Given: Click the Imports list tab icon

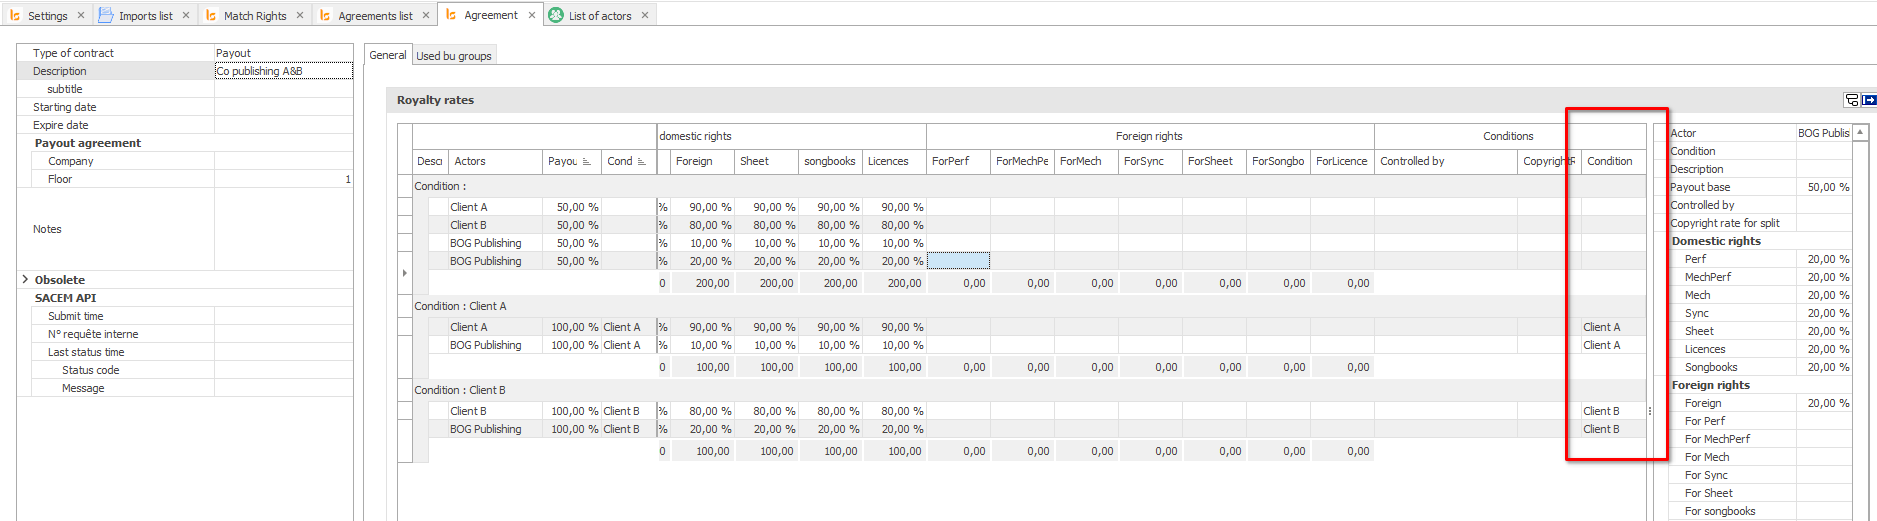Looking at the screenshot, I should [106, 15].
